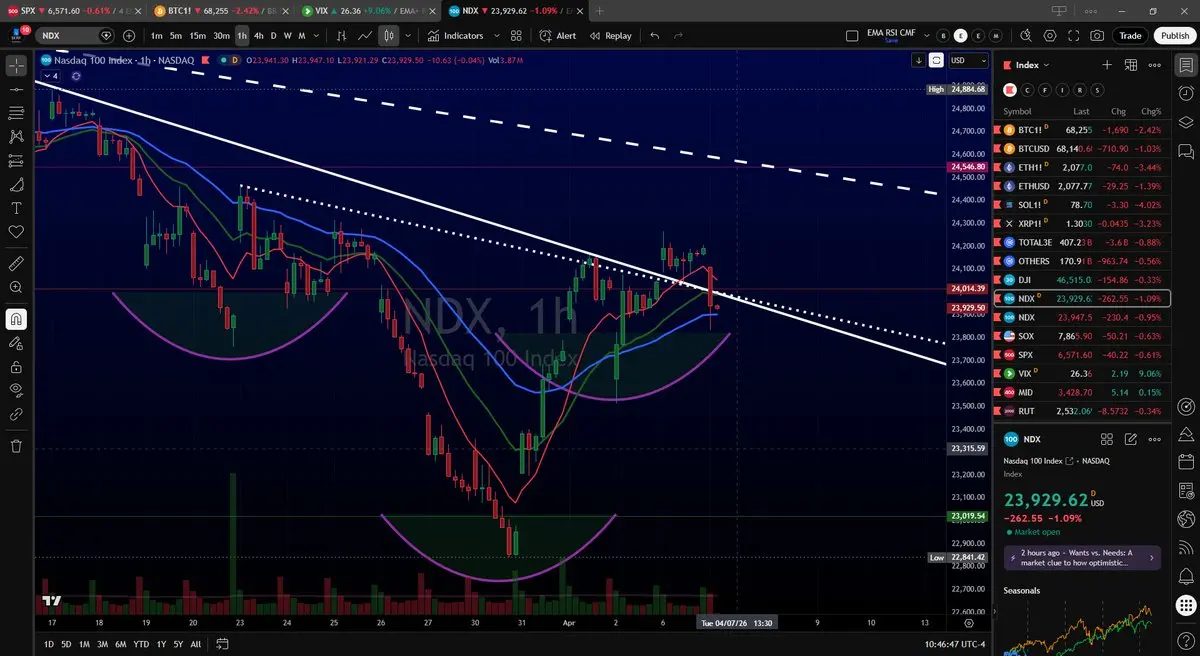Select the 15m timeframe
The width and height of the screenshot is (1200, 656).
pyautogui.click(x=198, y=36)
